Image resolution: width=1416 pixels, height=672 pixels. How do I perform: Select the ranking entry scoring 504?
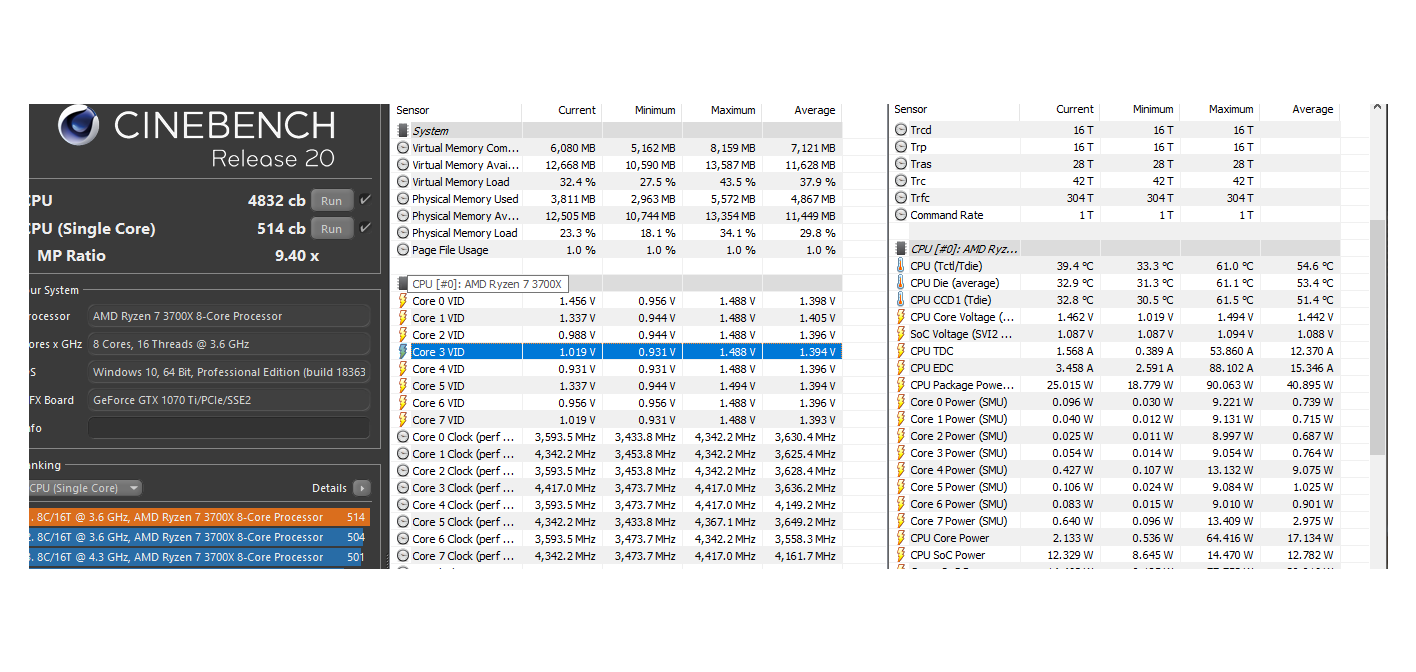click(x=199, y=537)
